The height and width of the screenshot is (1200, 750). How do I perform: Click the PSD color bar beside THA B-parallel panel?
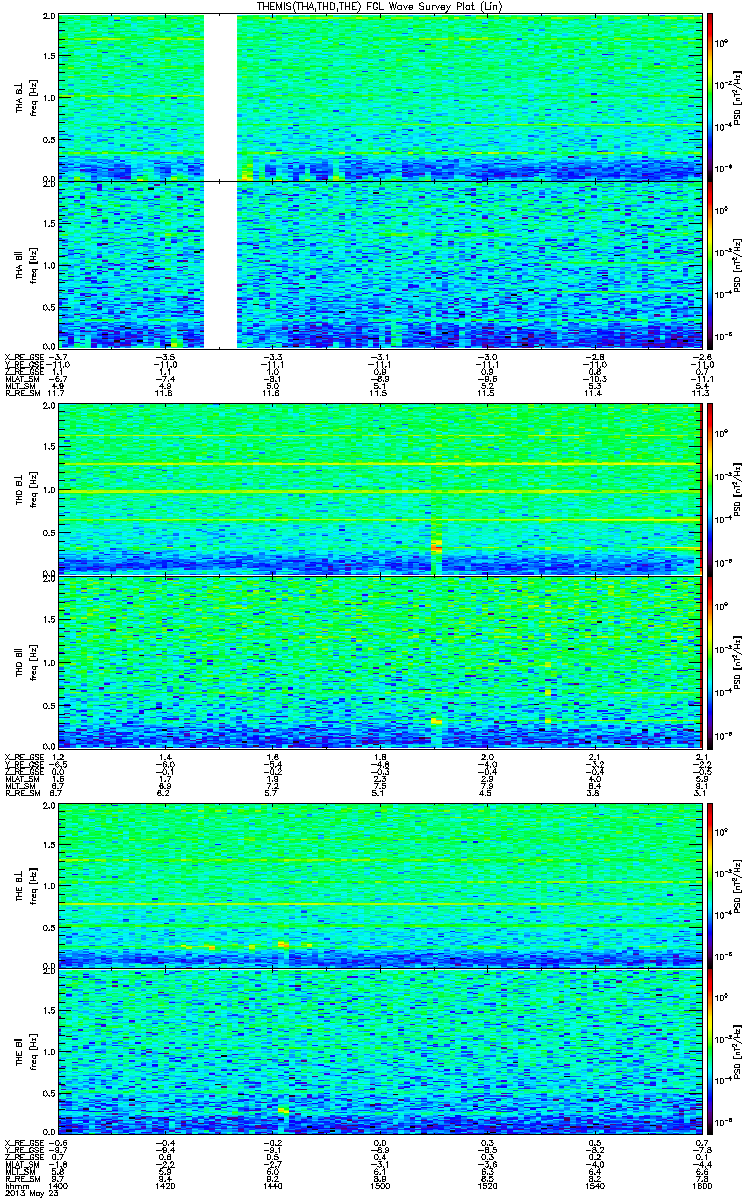pyautogui.click(x=710, y=264)
